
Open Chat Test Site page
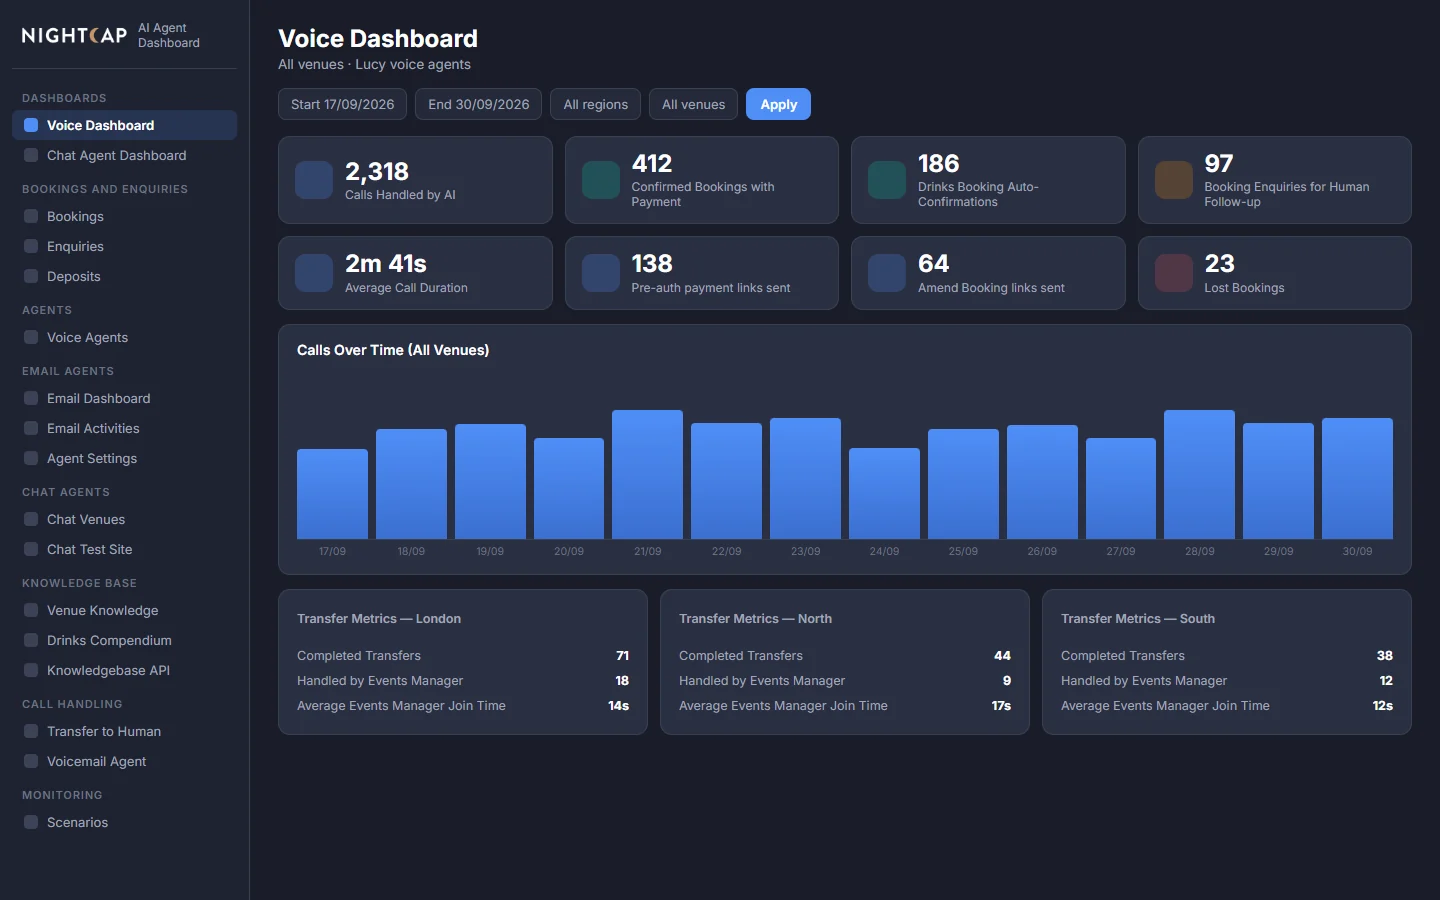click(x=124, y=549)
